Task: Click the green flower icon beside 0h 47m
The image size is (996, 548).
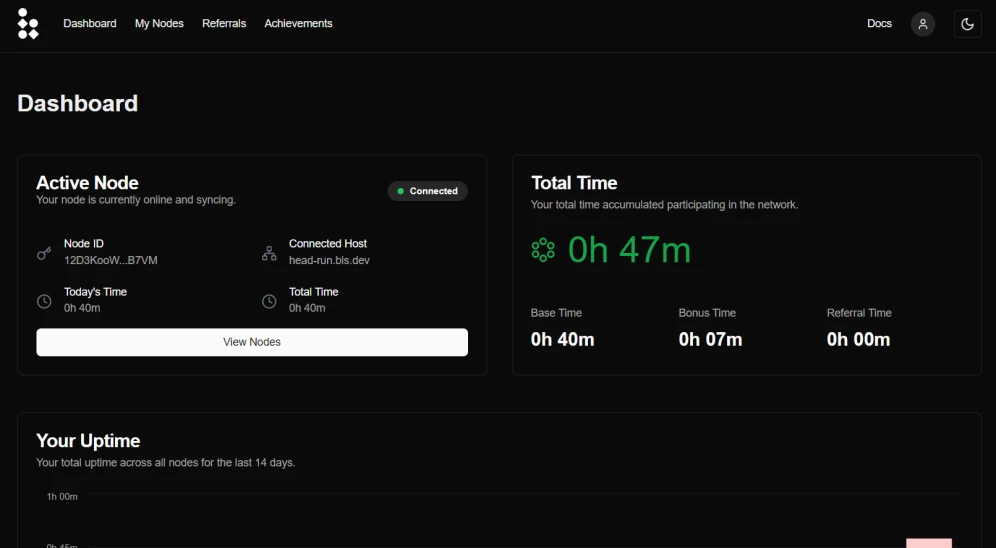Action: click(543, 250)
